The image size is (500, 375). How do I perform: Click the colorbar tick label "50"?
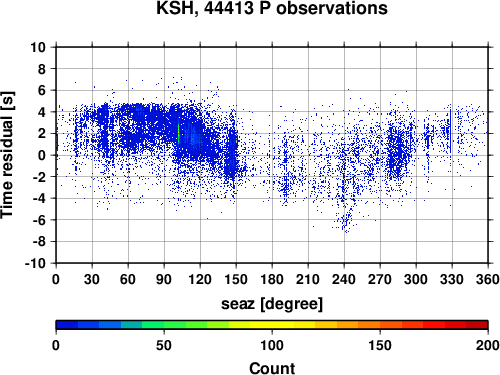(164, 345)
